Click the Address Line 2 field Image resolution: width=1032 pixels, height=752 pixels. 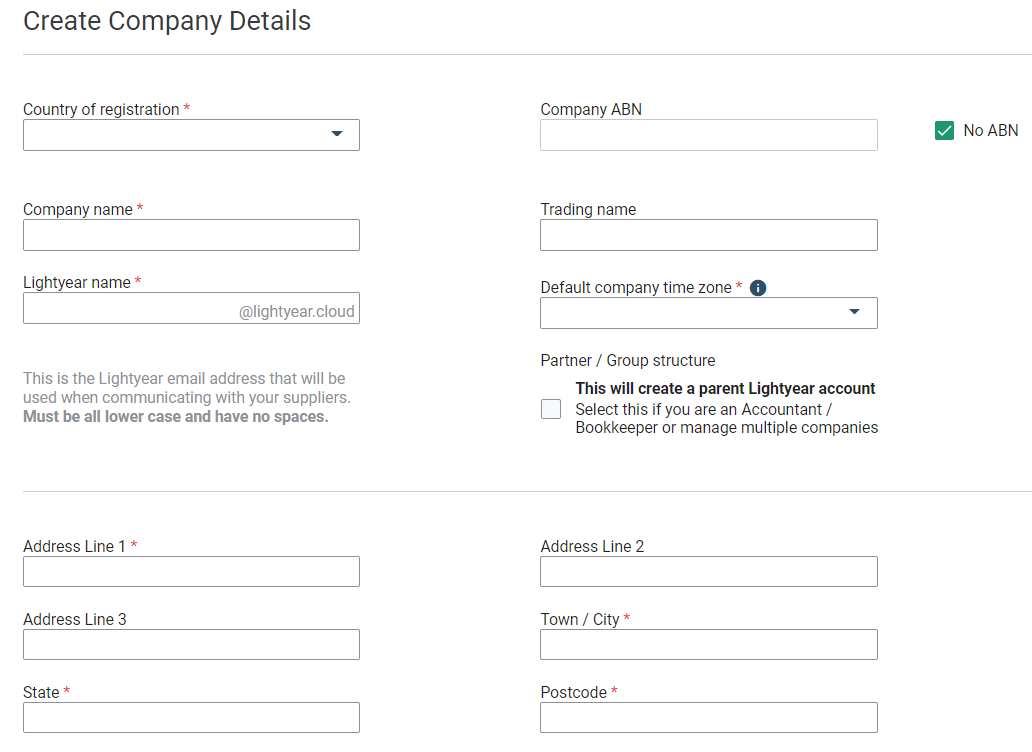tap(708, 571)
